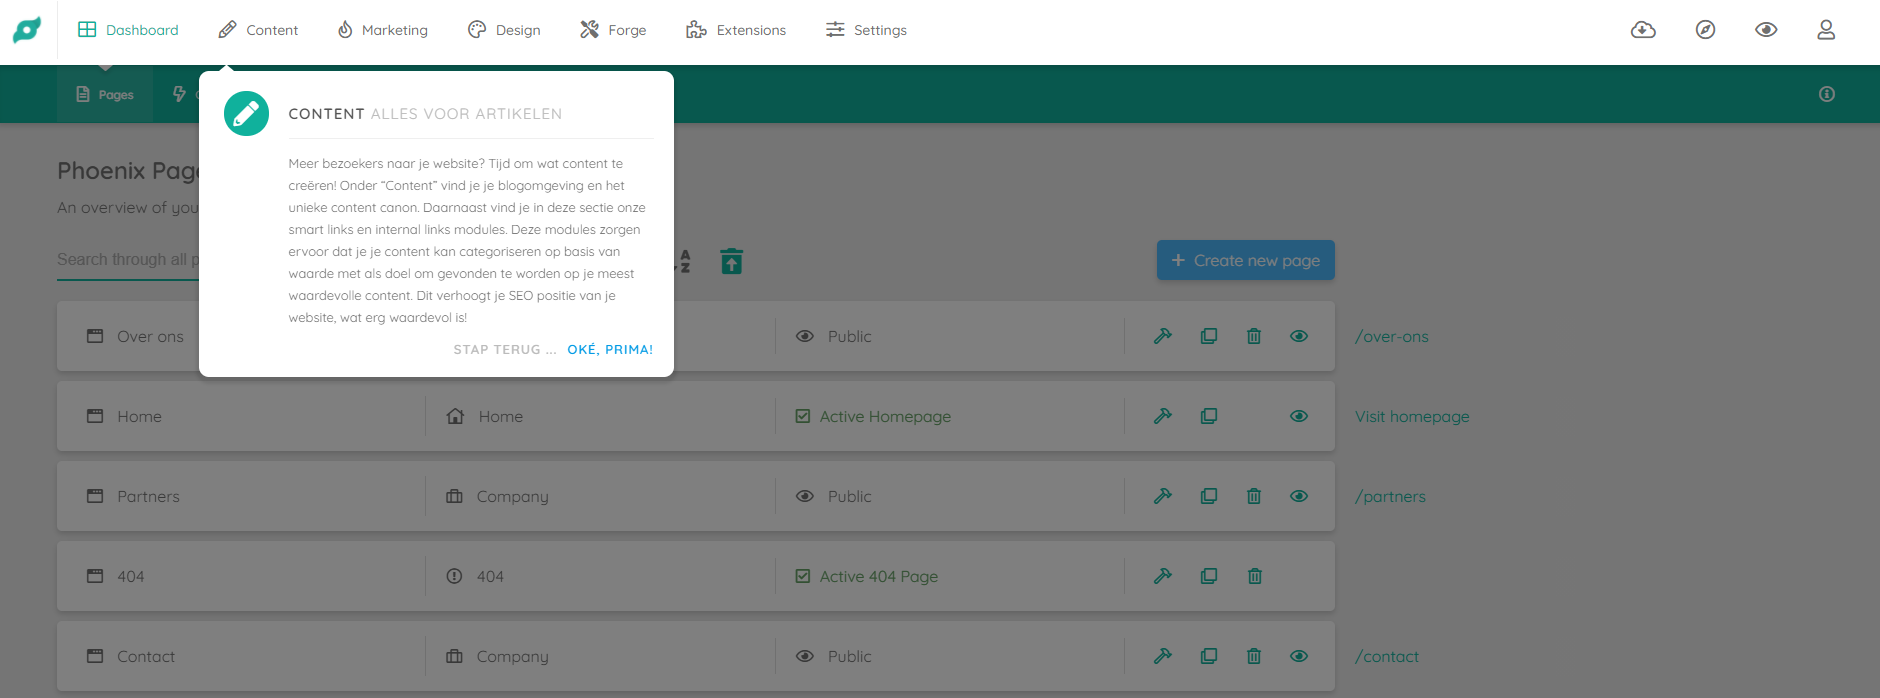This screenshot has width=1880, height=698.
Task: Click the user profile icon
Action: coord(1826,30)
